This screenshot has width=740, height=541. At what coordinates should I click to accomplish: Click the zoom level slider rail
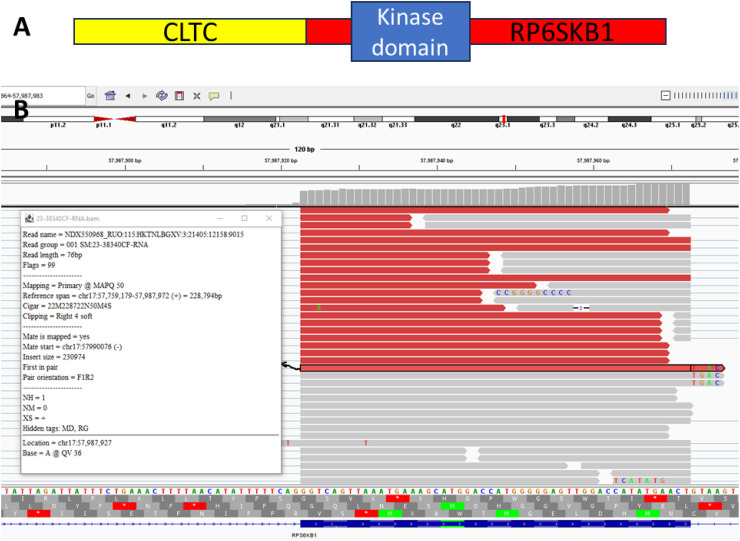(x=706, y=96)
